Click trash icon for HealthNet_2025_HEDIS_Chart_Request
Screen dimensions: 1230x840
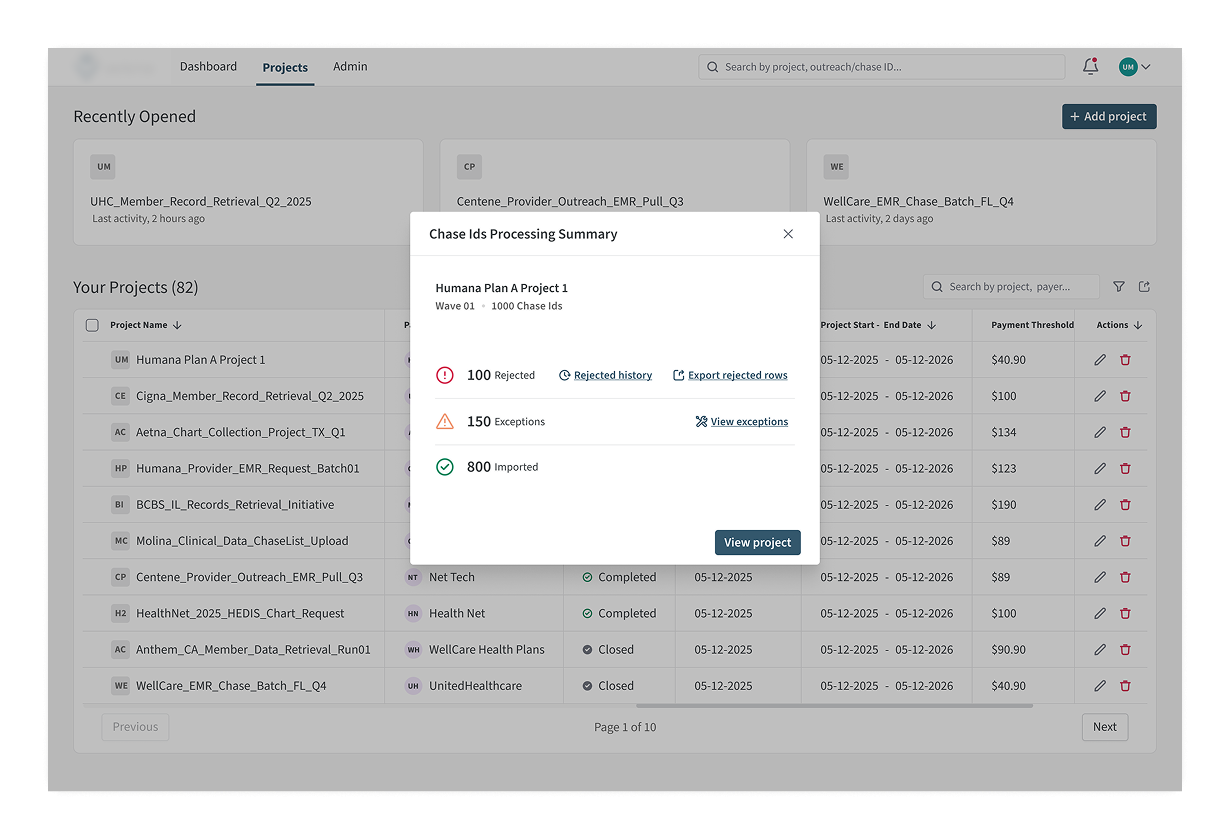click(1125, 613)
